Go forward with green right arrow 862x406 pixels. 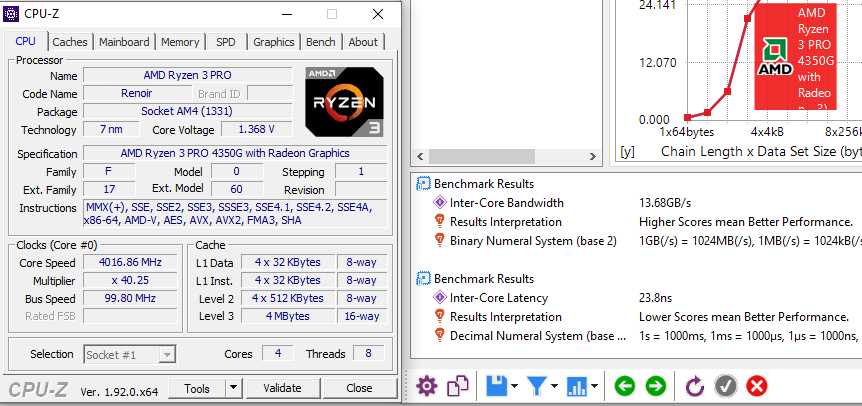tap(655, 385)
